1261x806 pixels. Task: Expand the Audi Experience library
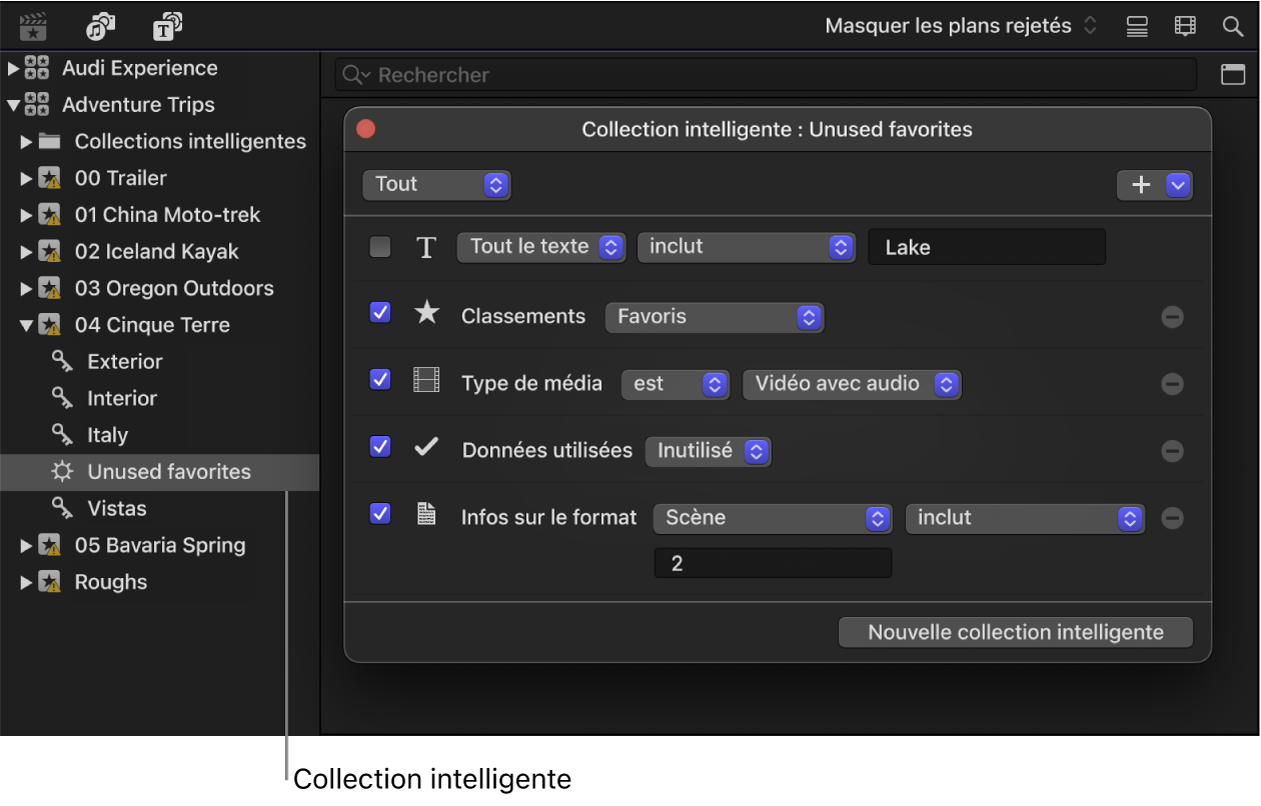[x=14, y=67]
